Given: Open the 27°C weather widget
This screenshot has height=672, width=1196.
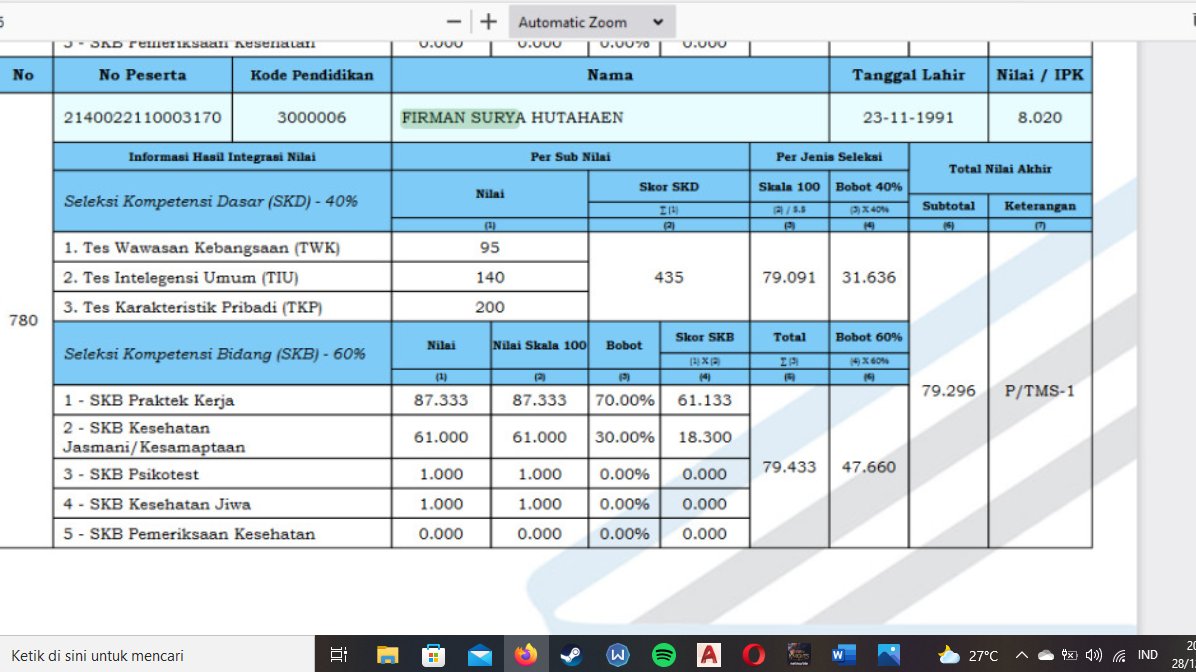Looking at the screenshot, I should (967, 655).
